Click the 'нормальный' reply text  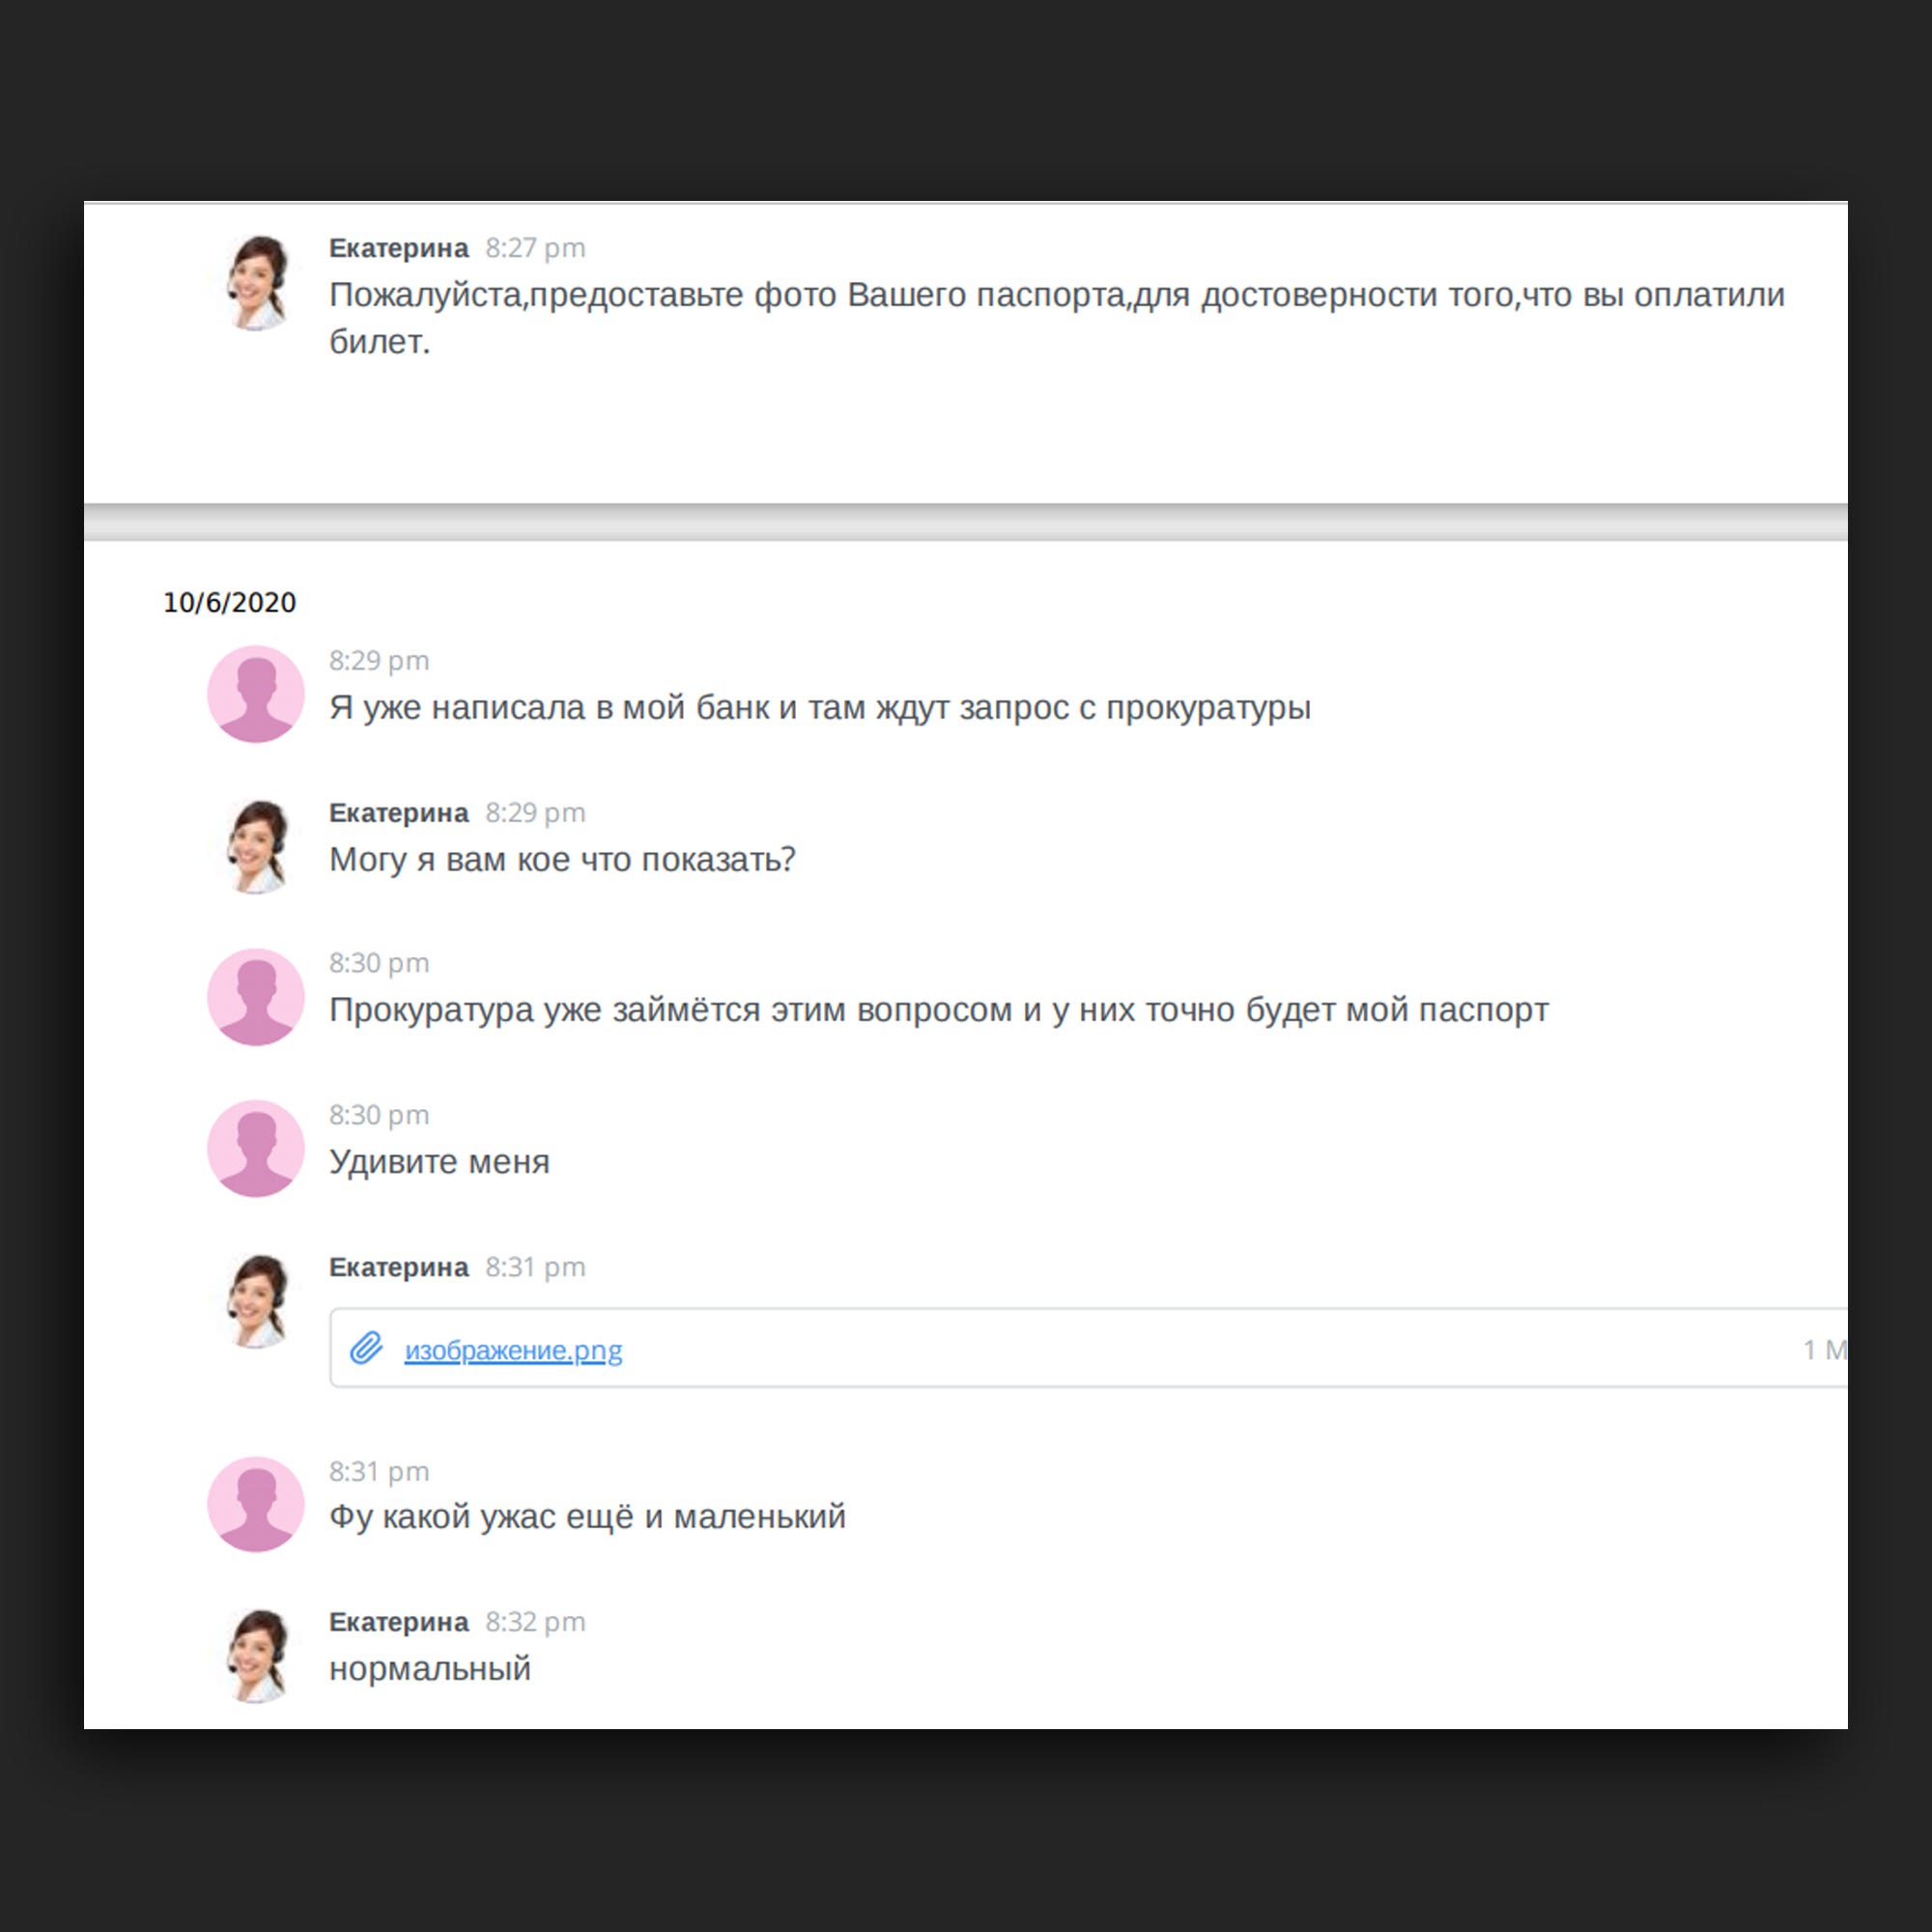pyautogui.click(x=430, y=1669)
